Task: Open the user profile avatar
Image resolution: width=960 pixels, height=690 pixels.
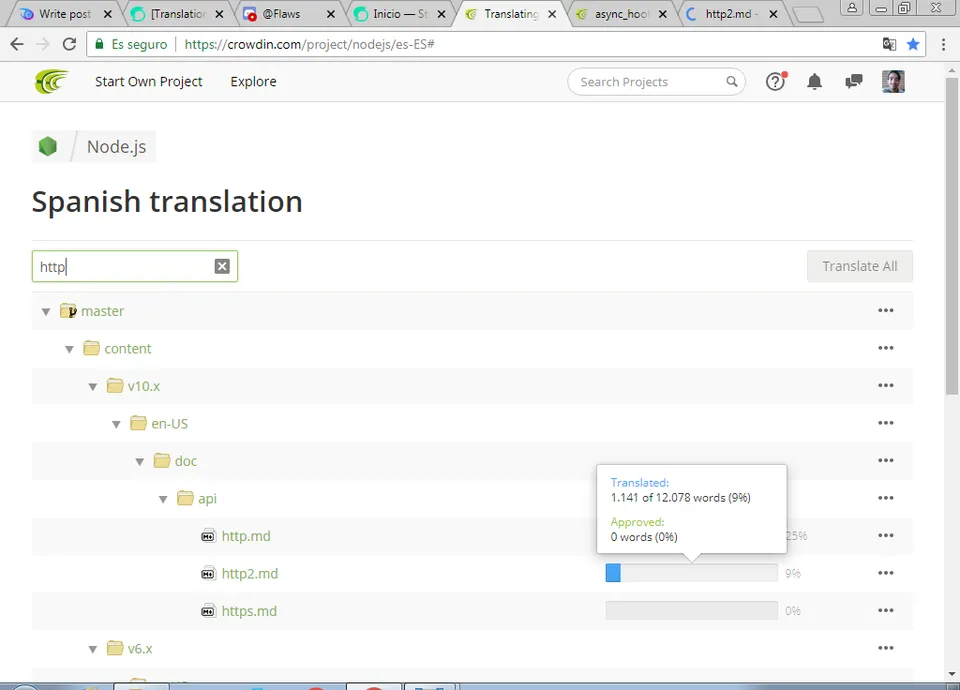Action: [893, 81]
